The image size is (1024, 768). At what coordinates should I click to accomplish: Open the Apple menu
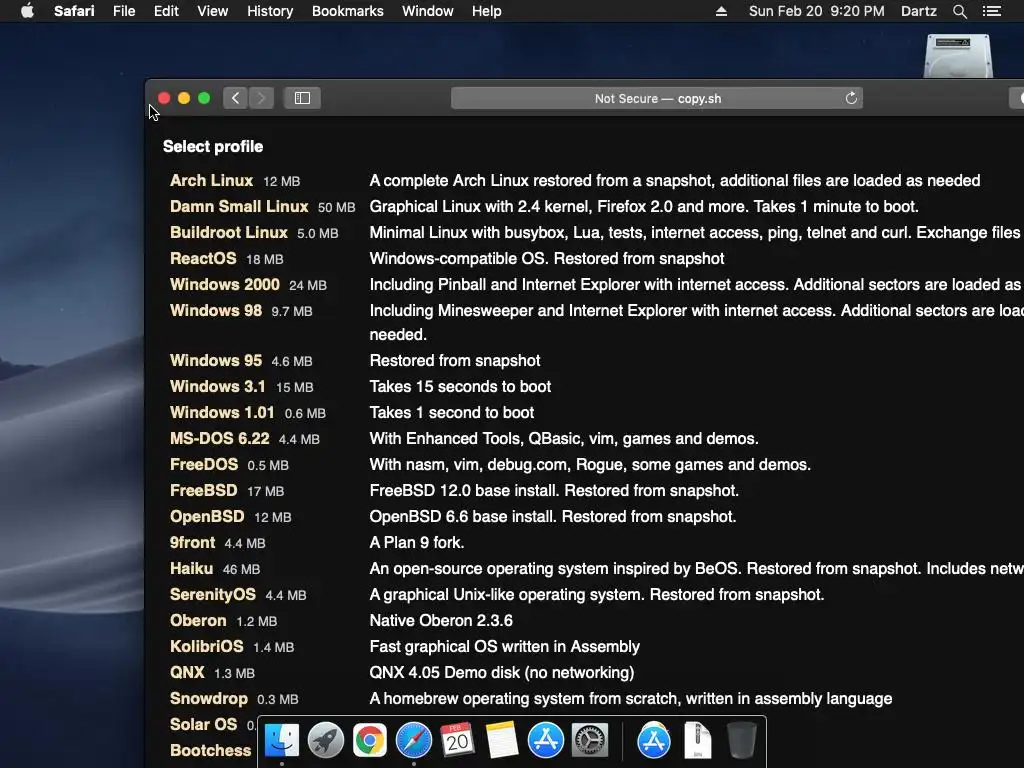point(27,11)
